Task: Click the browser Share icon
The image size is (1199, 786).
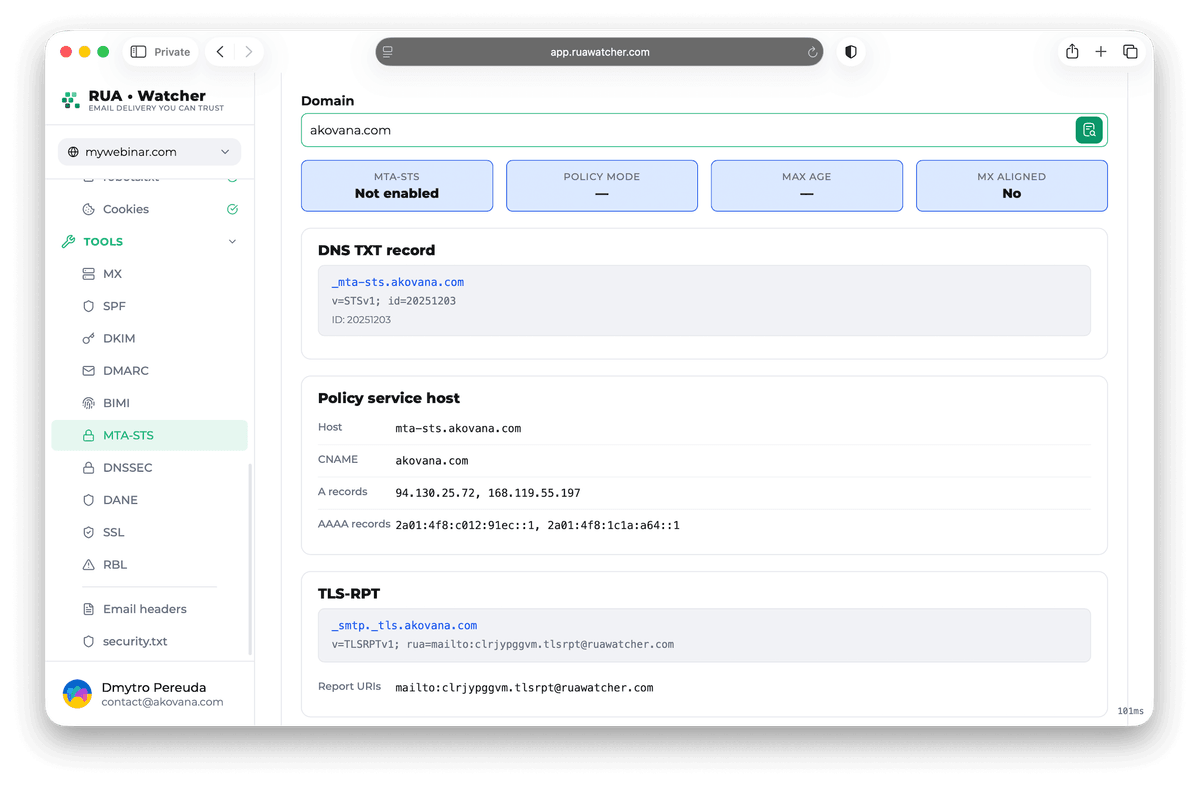Action: [x=1072, y=52]
